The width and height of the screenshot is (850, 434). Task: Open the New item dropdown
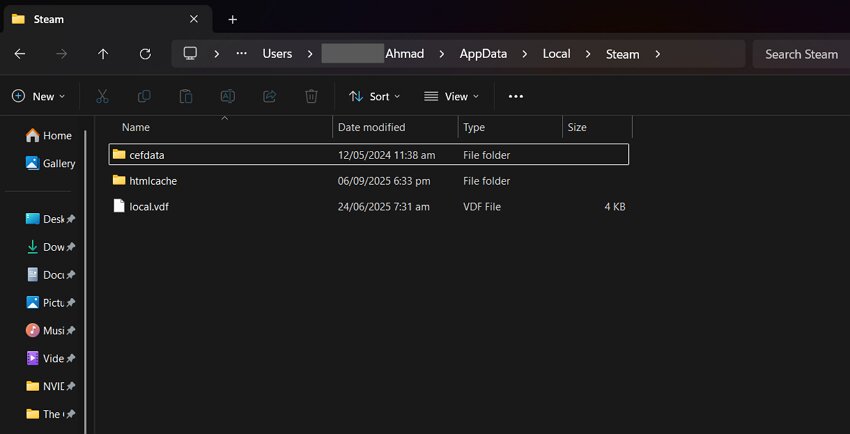coord(38,96)
